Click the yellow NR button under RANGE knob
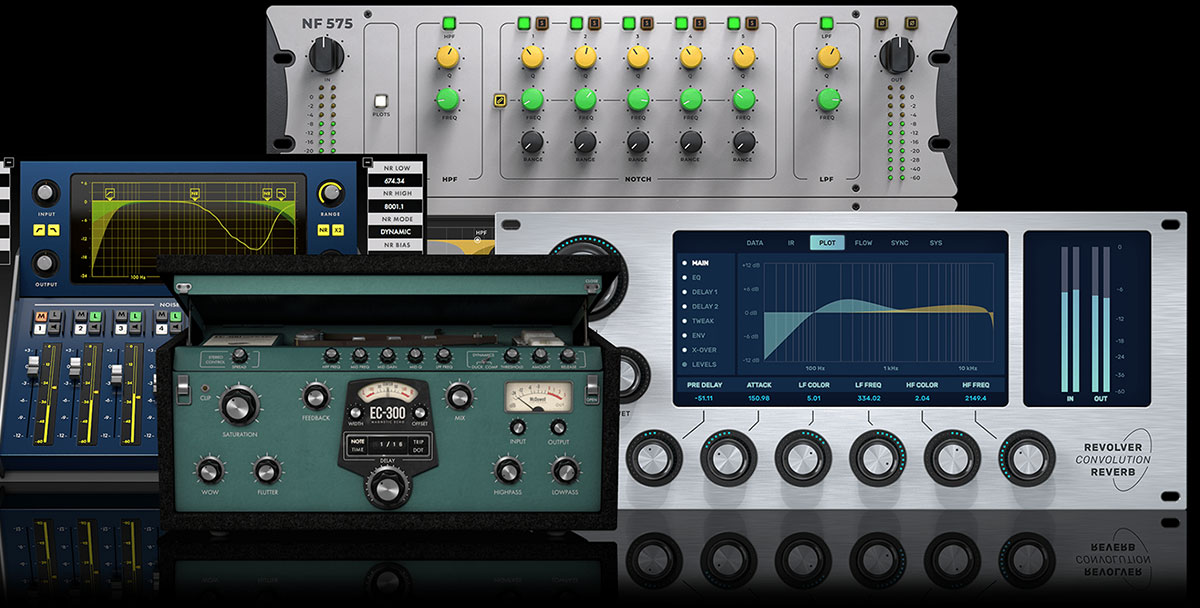This screenshot has height=608, width=1200. click(x=324, y=231)
